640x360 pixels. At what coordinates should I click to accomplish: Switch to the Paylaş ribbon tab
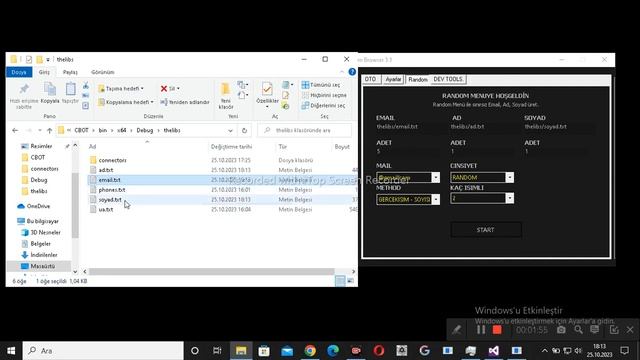[x=70, y=72]
